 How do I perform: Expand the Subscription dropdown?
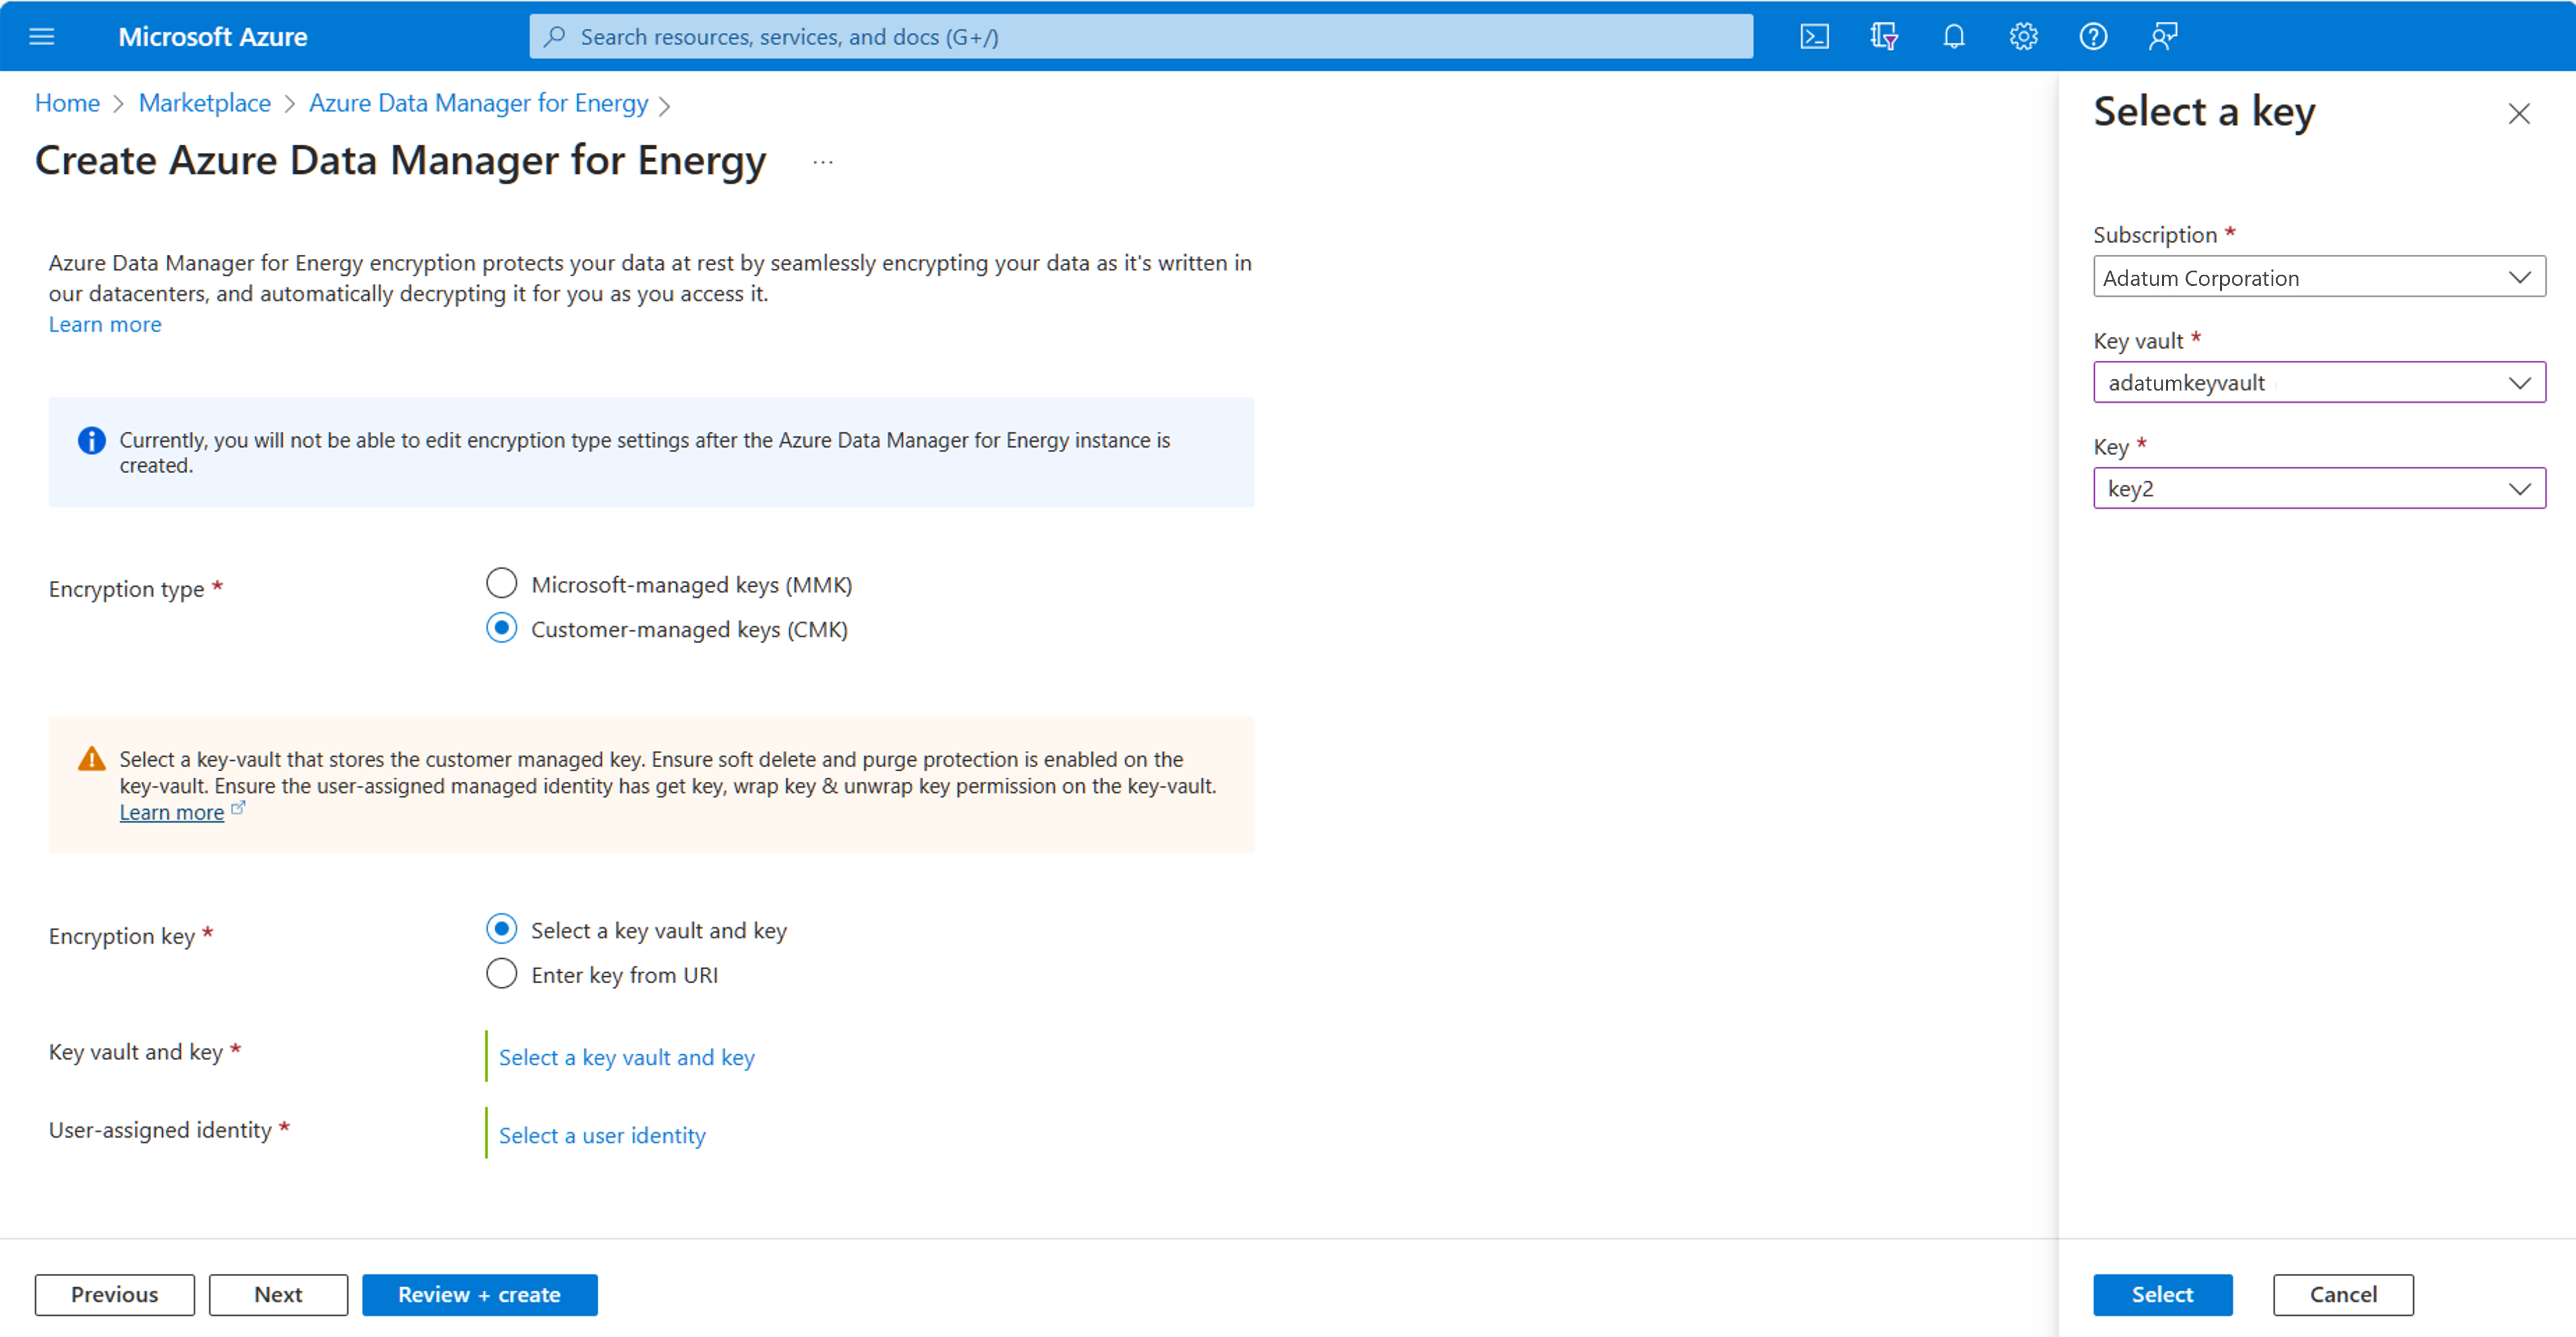2318,277
